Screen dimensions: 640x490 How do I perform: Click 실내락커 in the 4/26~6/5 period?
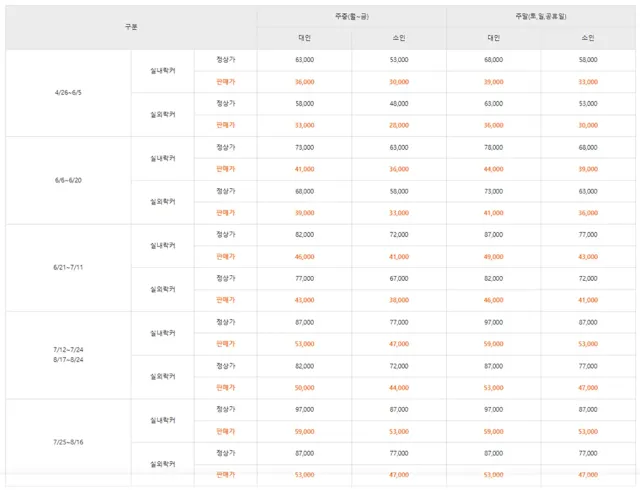(162, 71)
